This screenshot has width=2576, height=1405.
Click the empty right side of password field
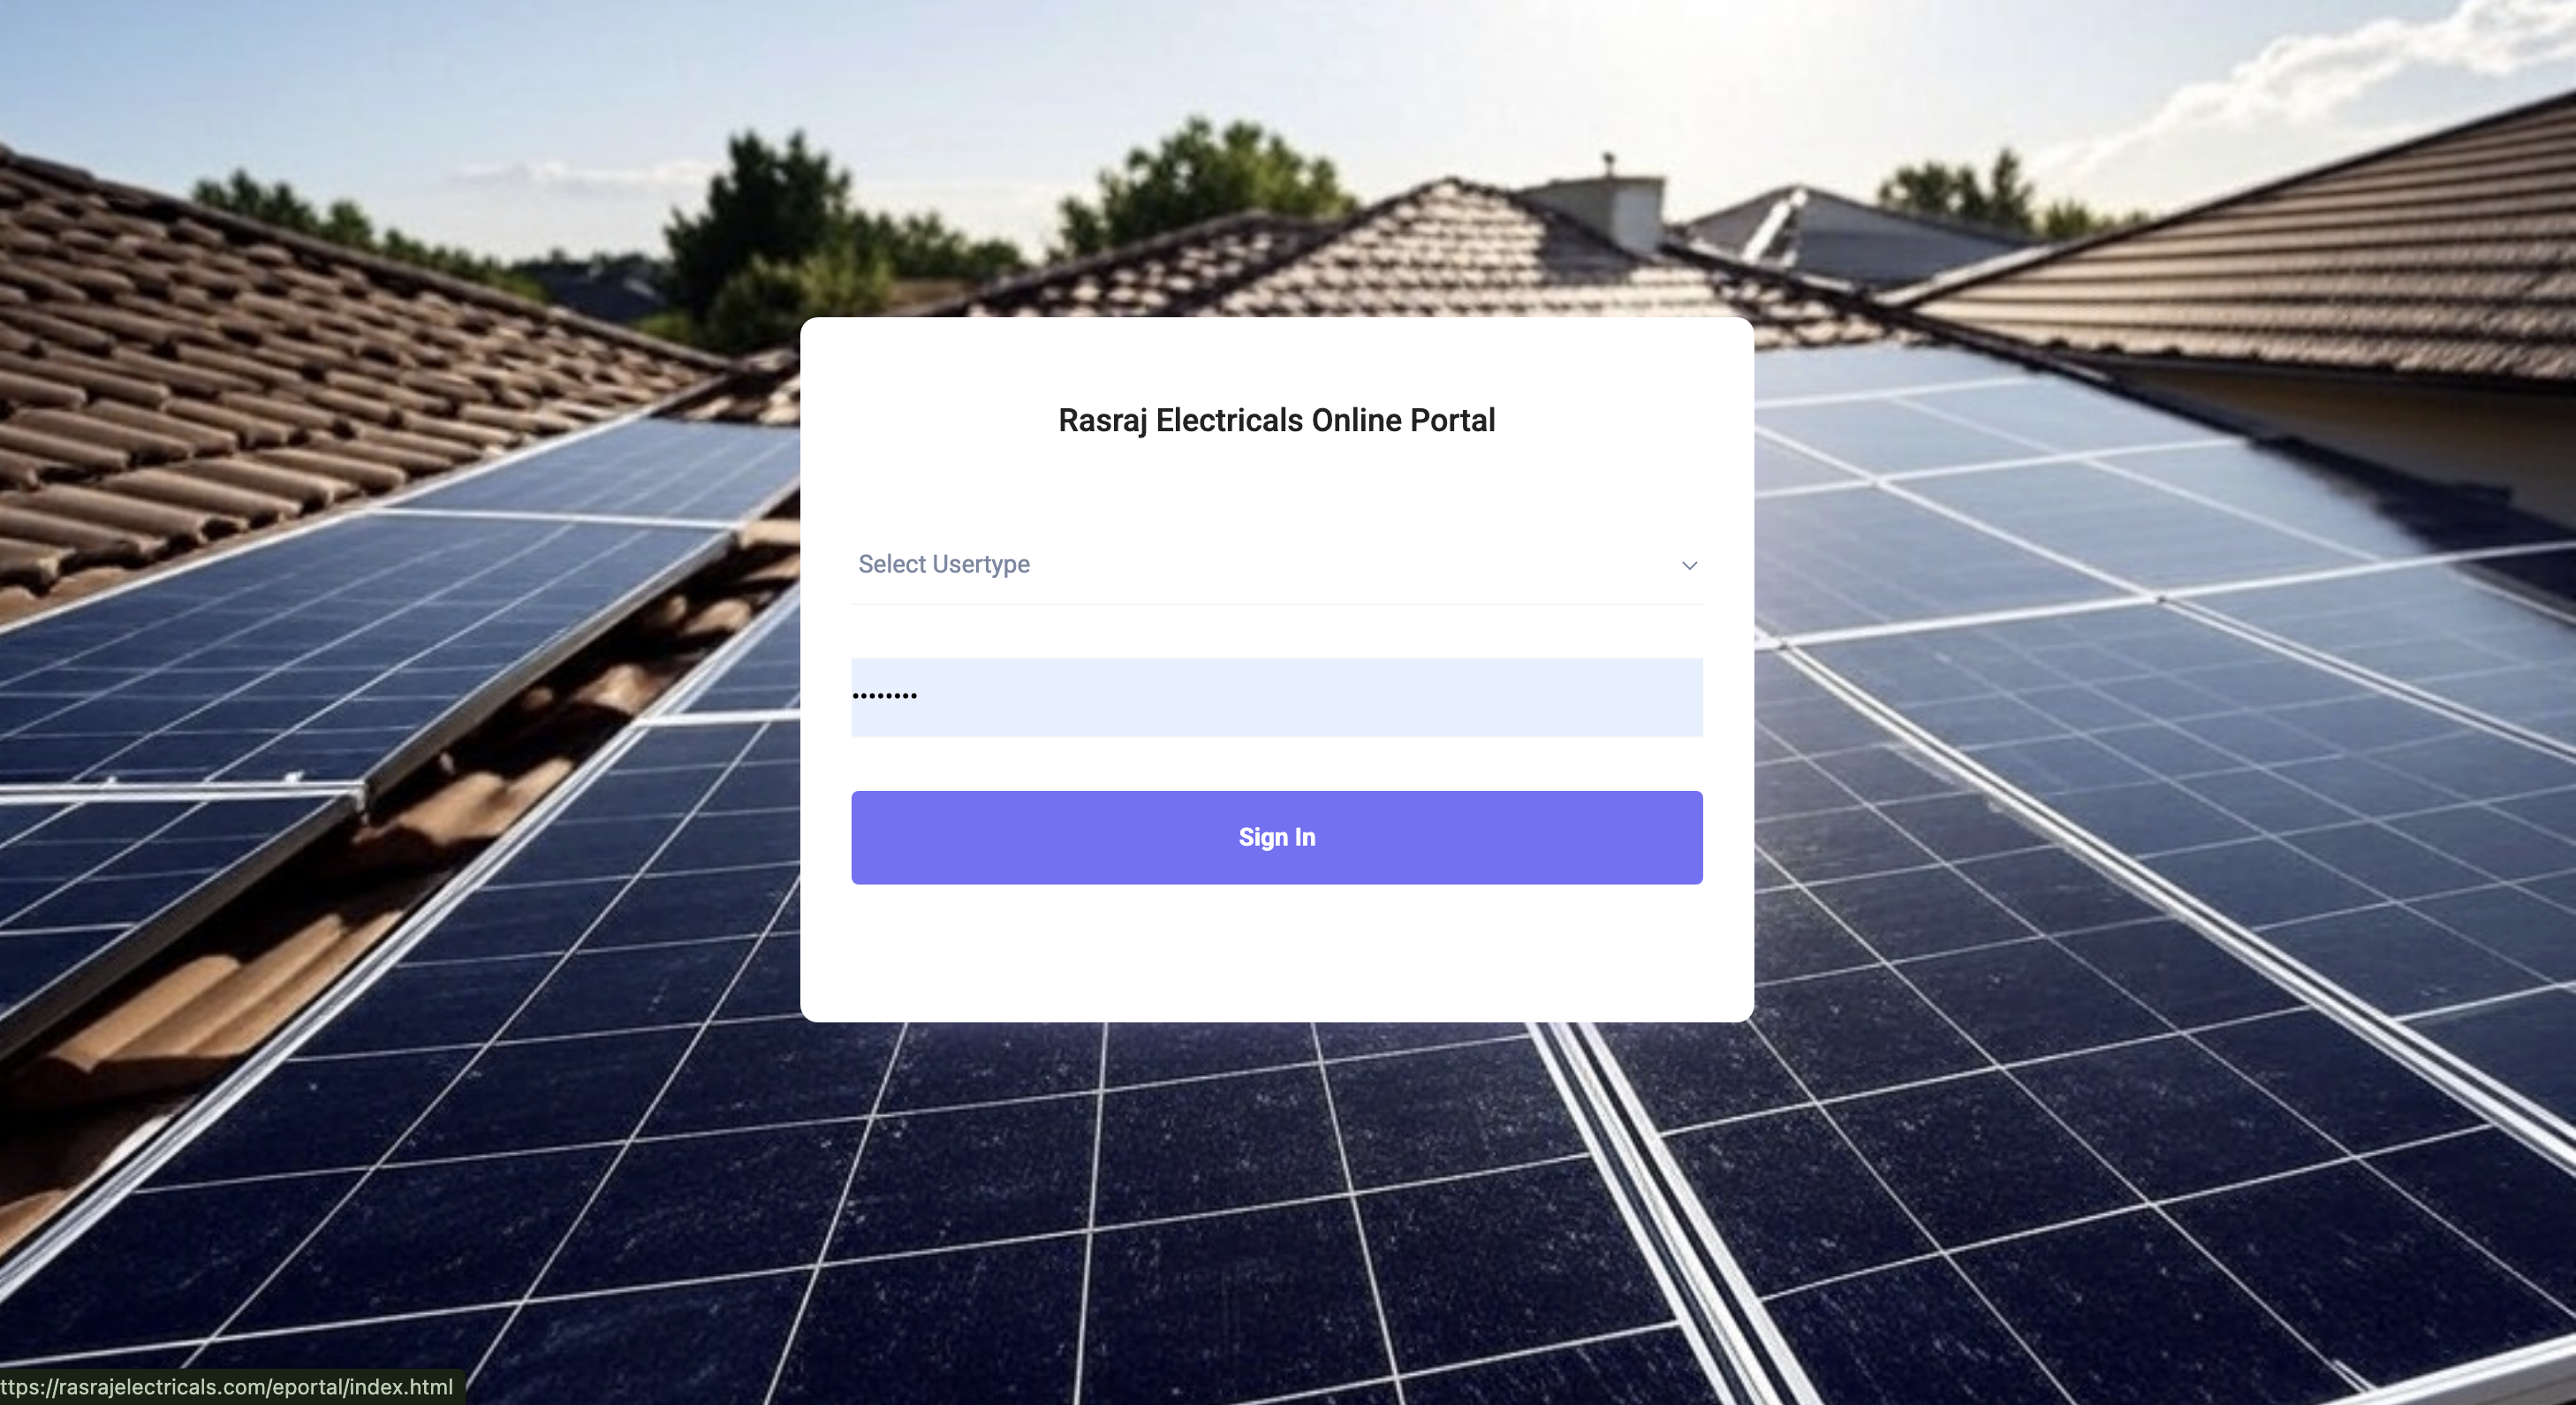pyautogui.click(x=1450, y=697)
